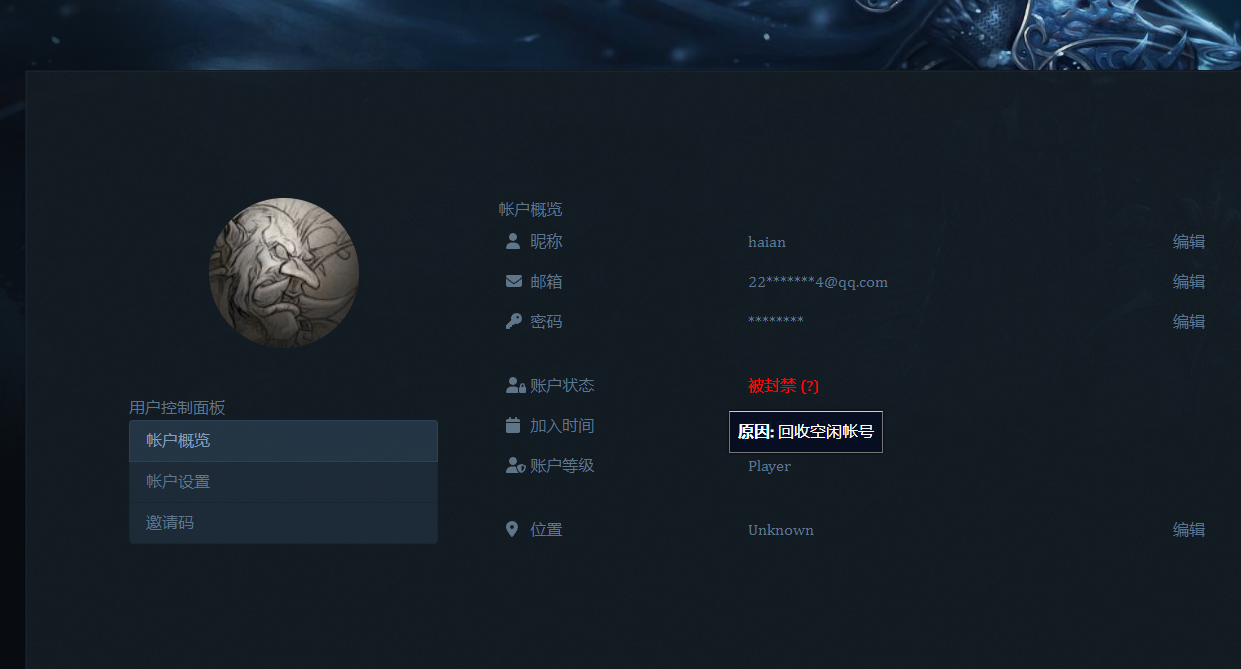This screenshot has width=1241, height=669.
Task: Click the red 被封禁 (?) status
Action: pyautogui.click(x=783, y=386)
